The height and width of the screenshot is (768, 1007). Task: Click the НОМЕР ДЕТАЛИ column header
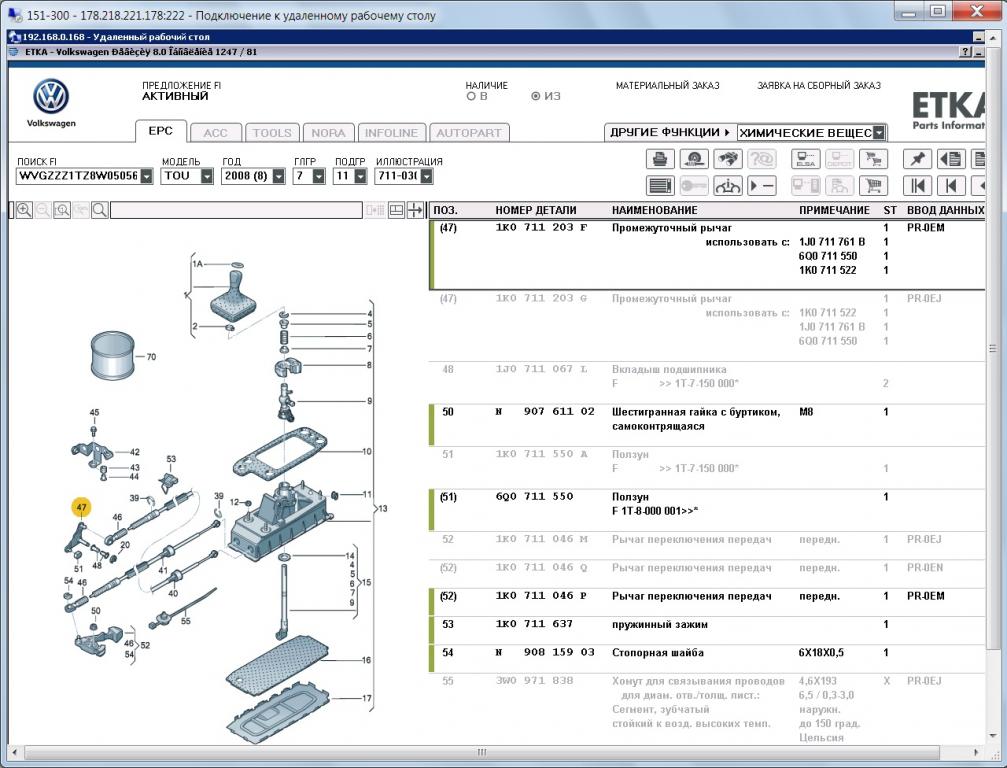[536, 210]
